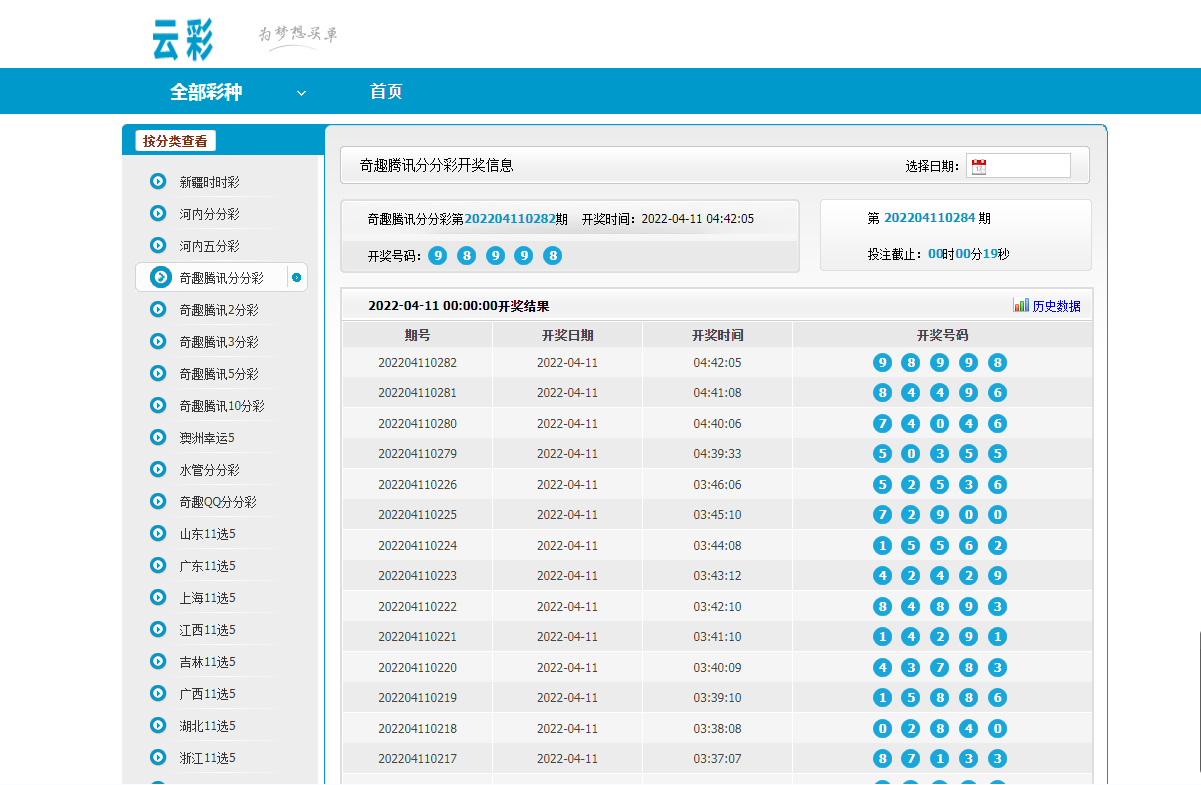Go to 奇趣腾讯5分彩 lottery
The image size is (1201, 785).
click(x=218, y=374)
